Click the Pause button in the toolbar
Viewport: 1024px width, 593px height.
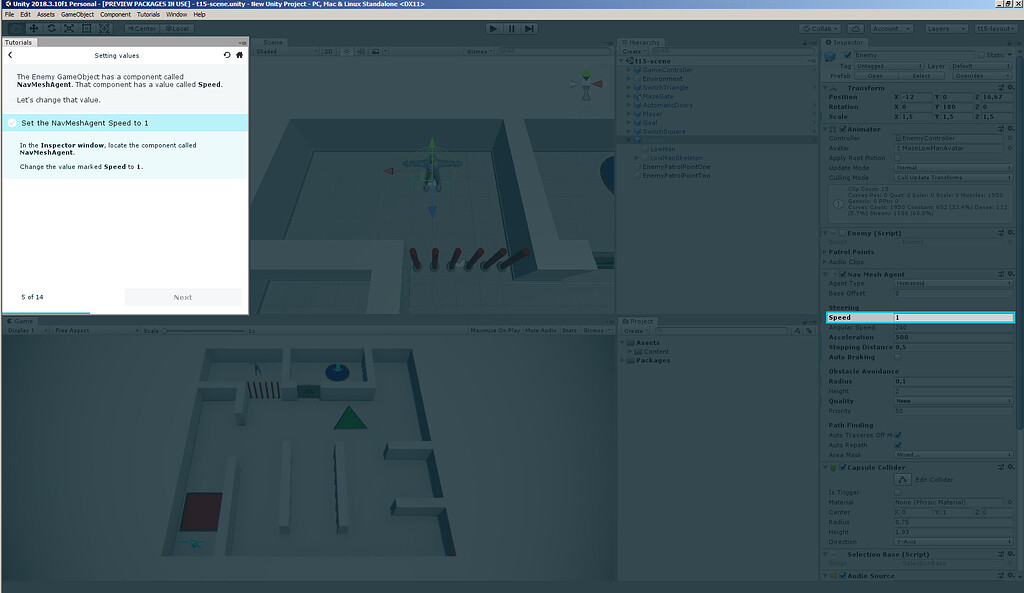click(x=511, y=27)
